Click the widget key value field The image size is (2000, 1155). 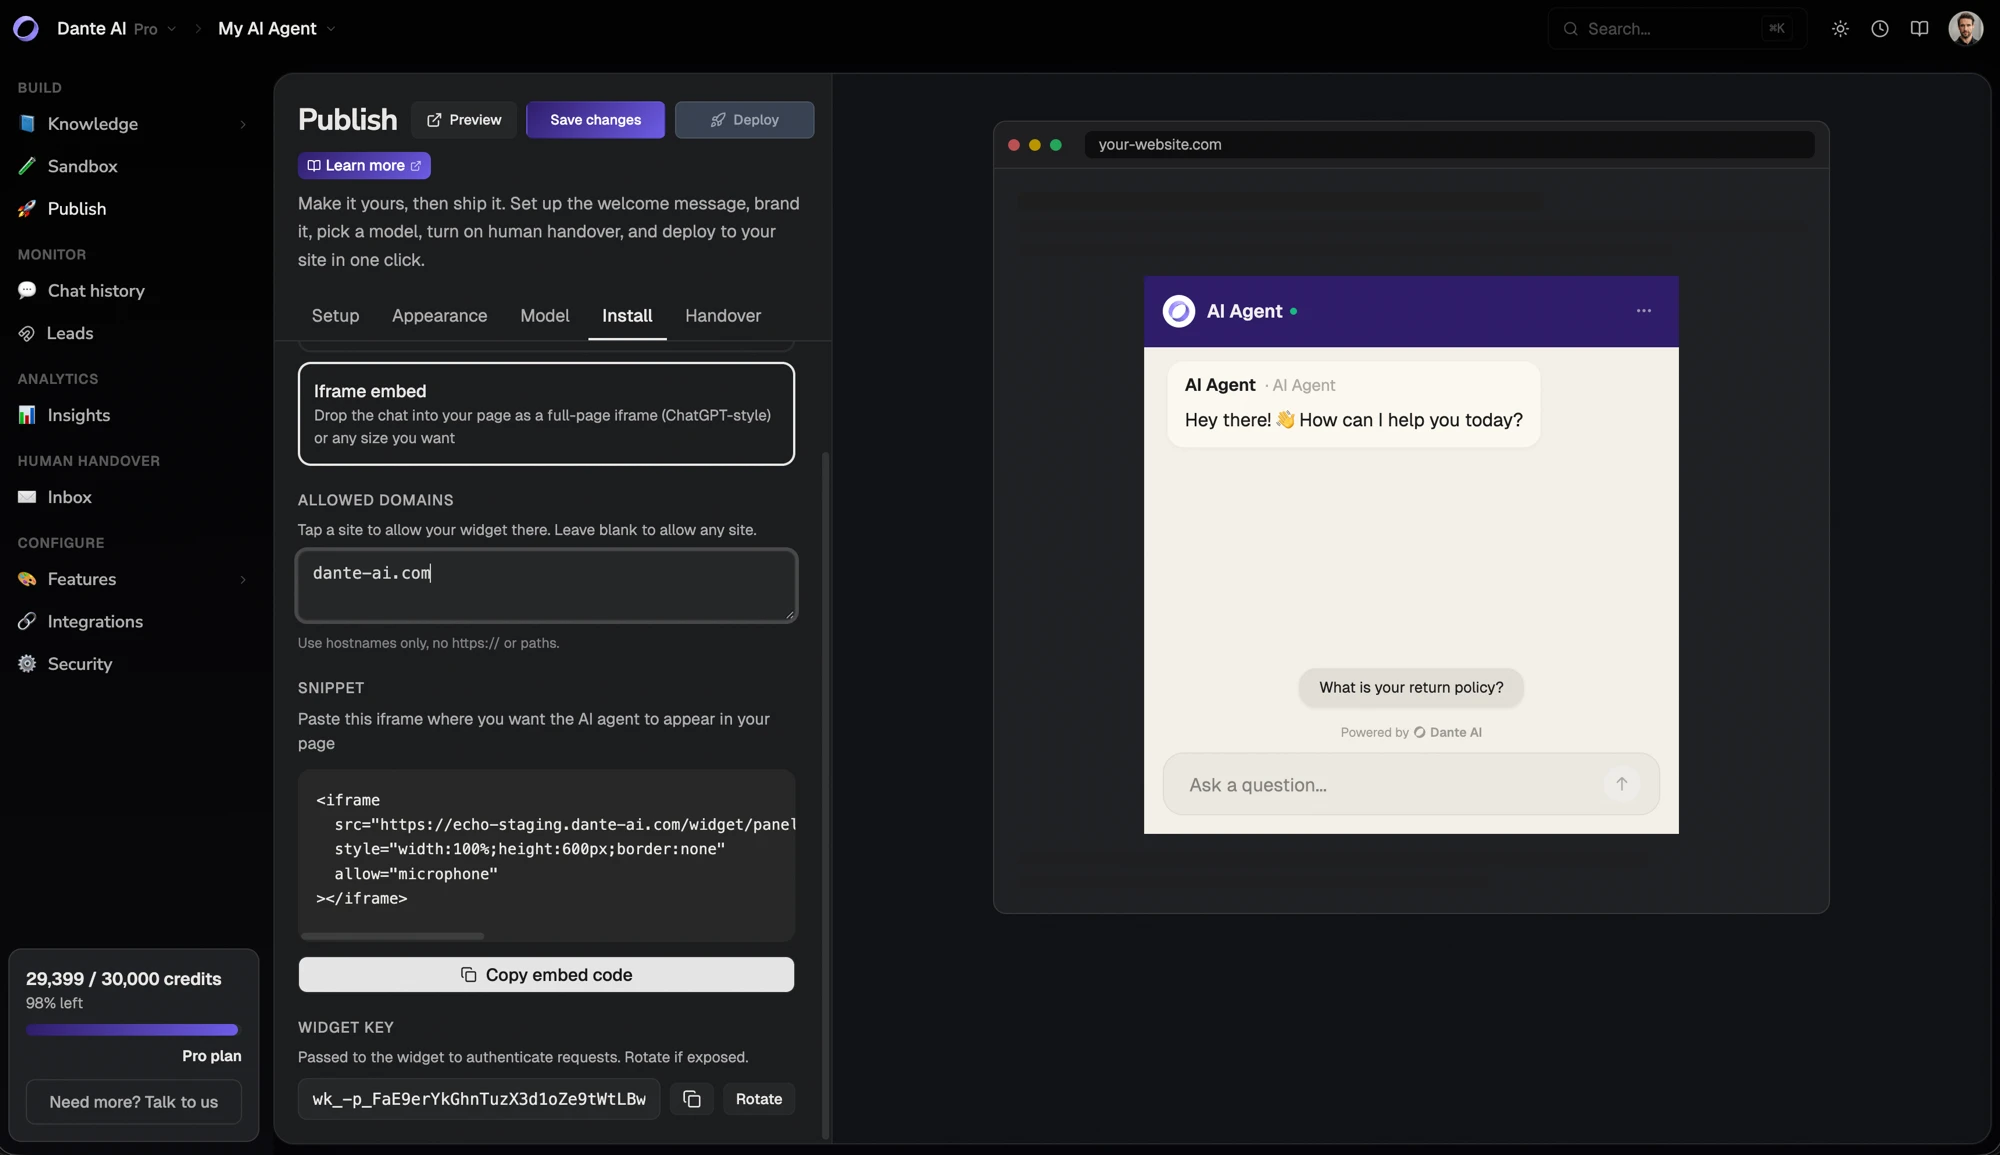(479, 1099)
